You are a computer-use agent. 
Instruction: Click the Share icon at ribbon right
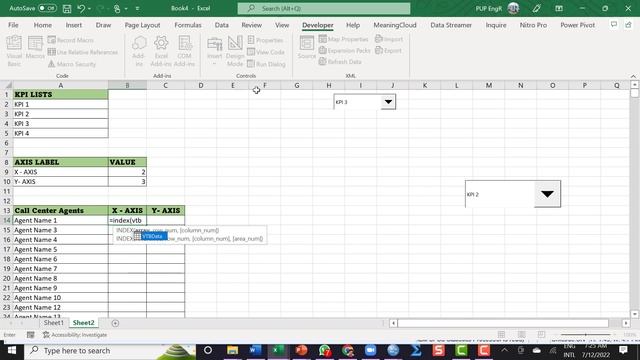point(629,25)
